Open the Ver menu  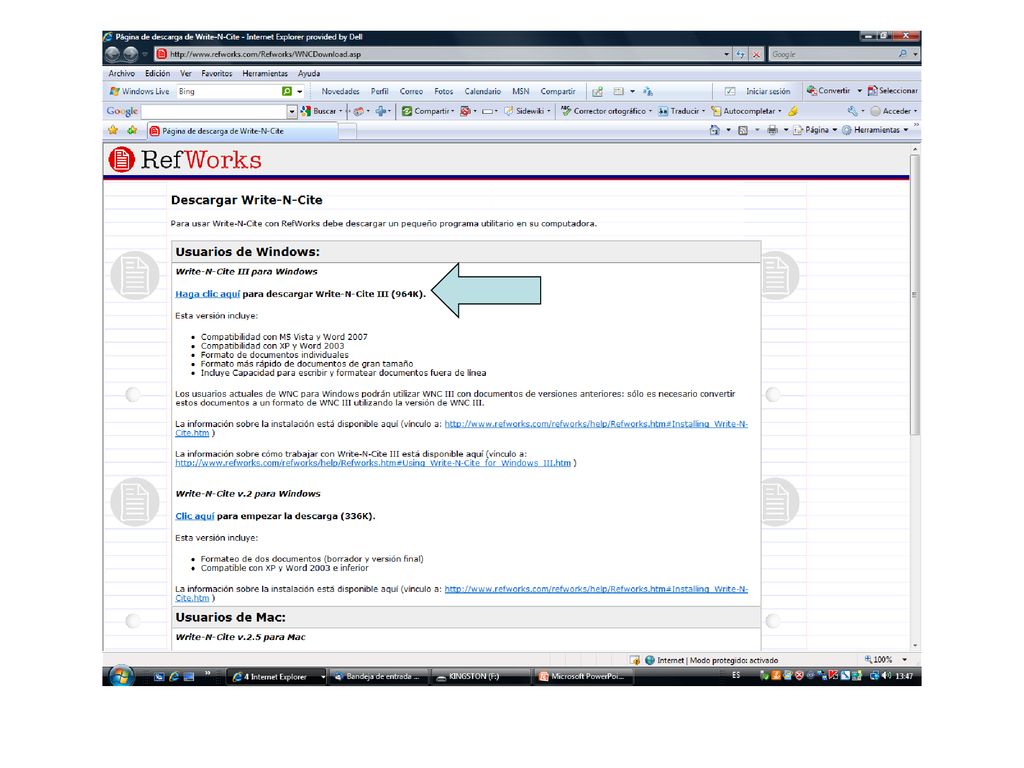(x=186, y=74)
